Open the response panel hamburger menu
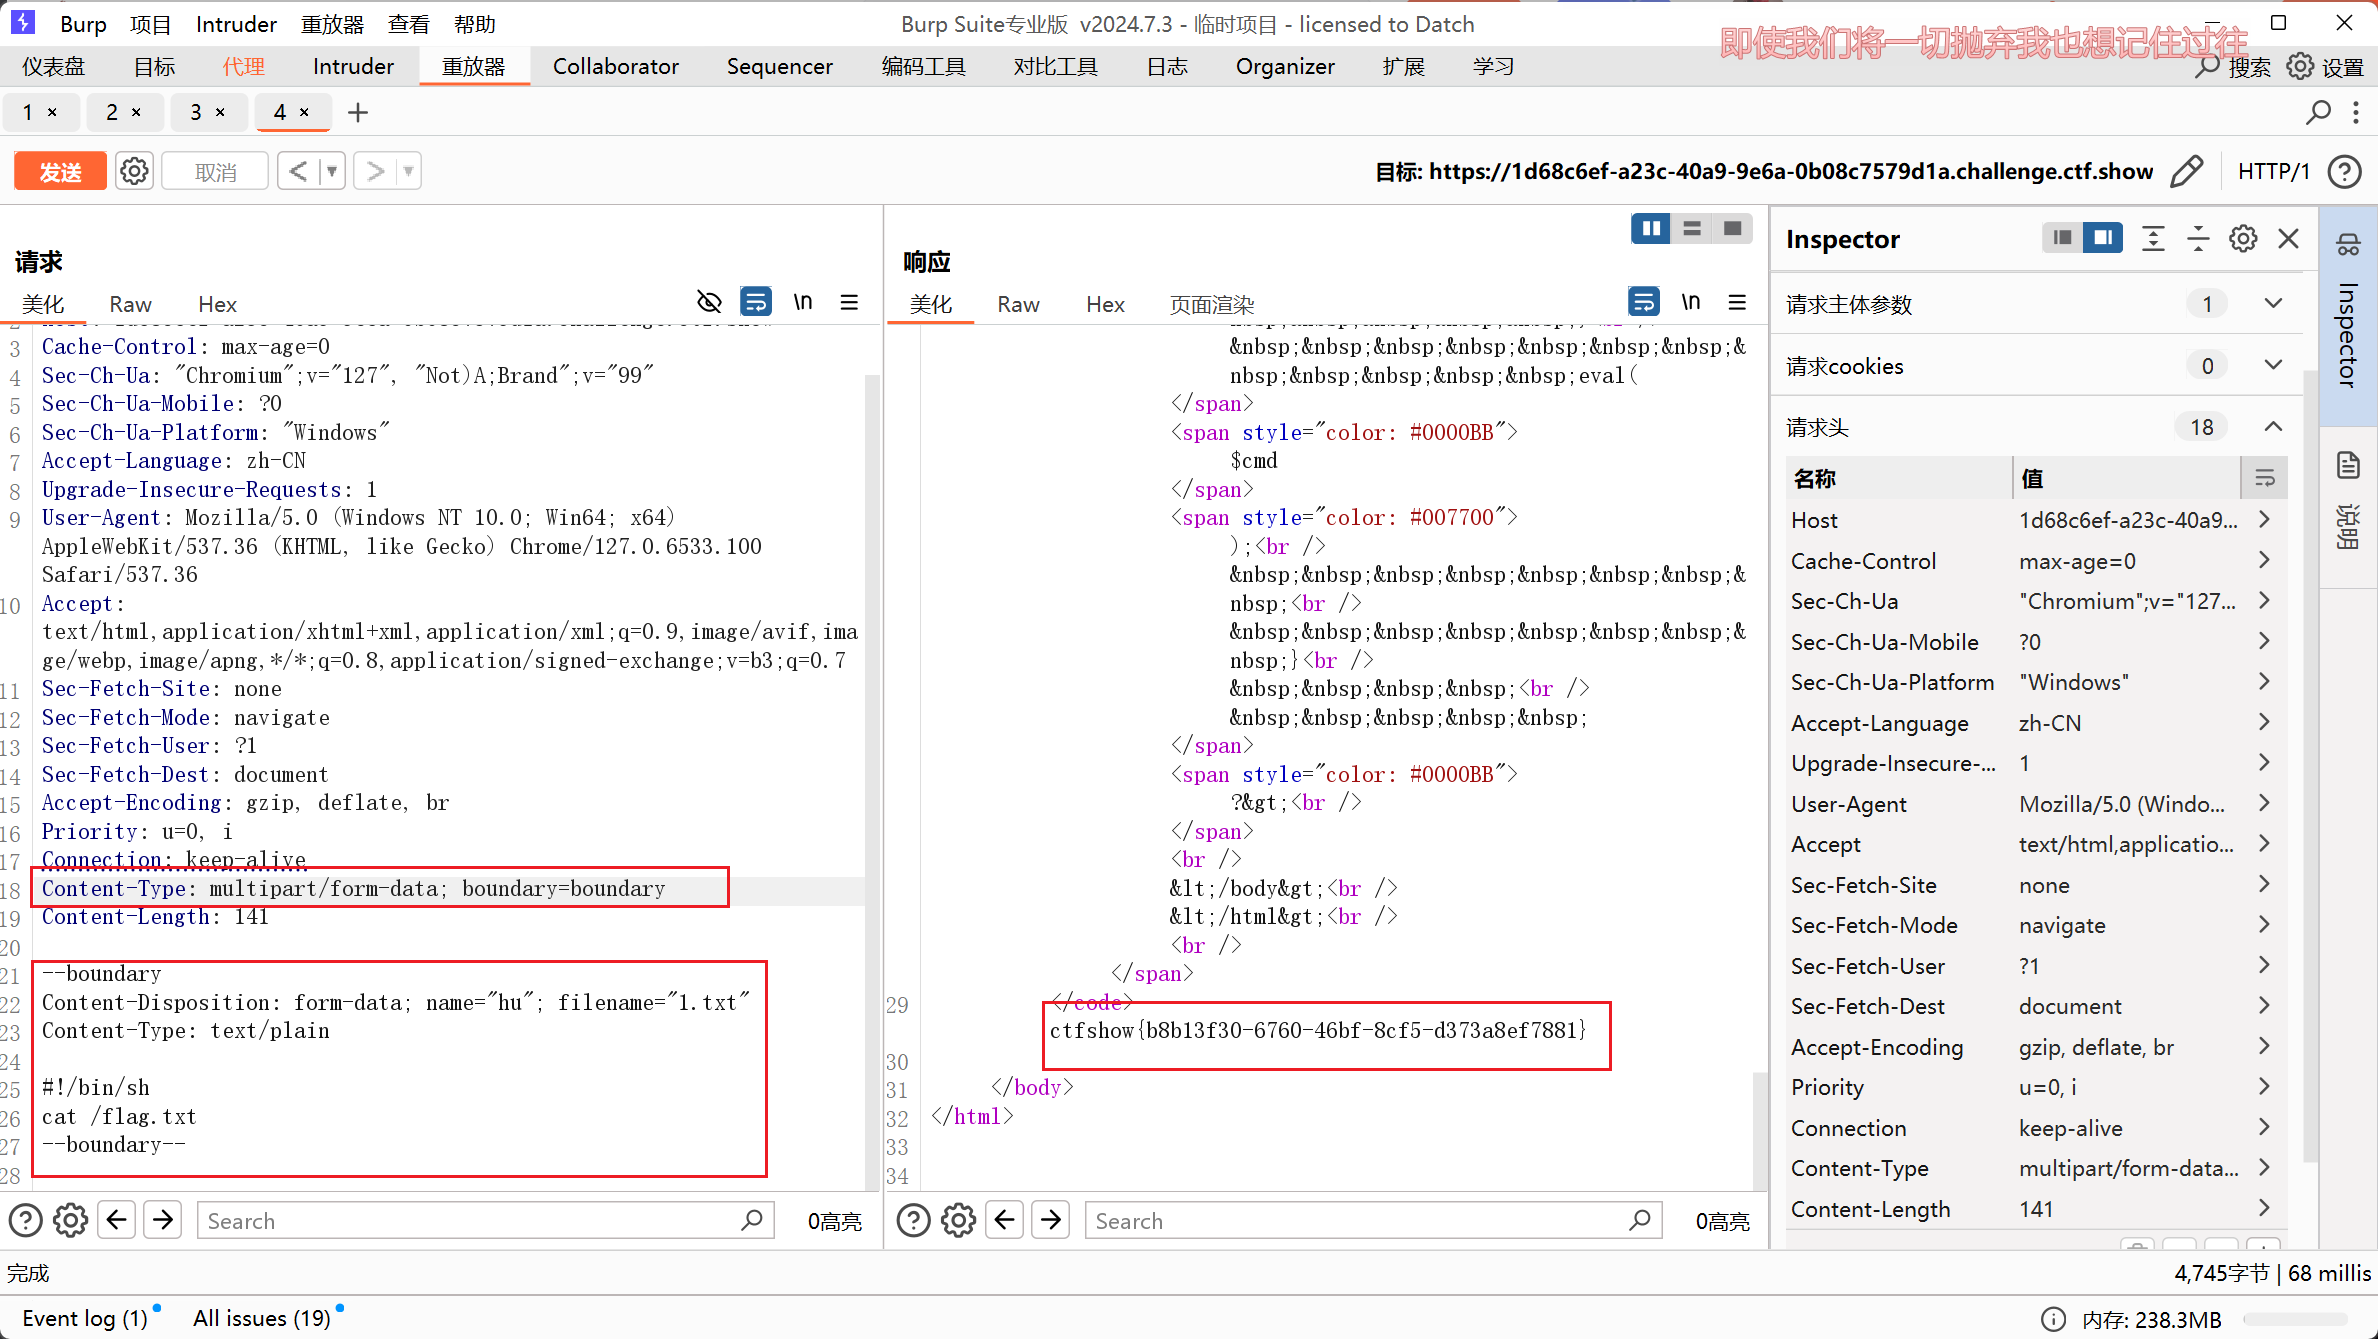 click(x=1737, y=302)
